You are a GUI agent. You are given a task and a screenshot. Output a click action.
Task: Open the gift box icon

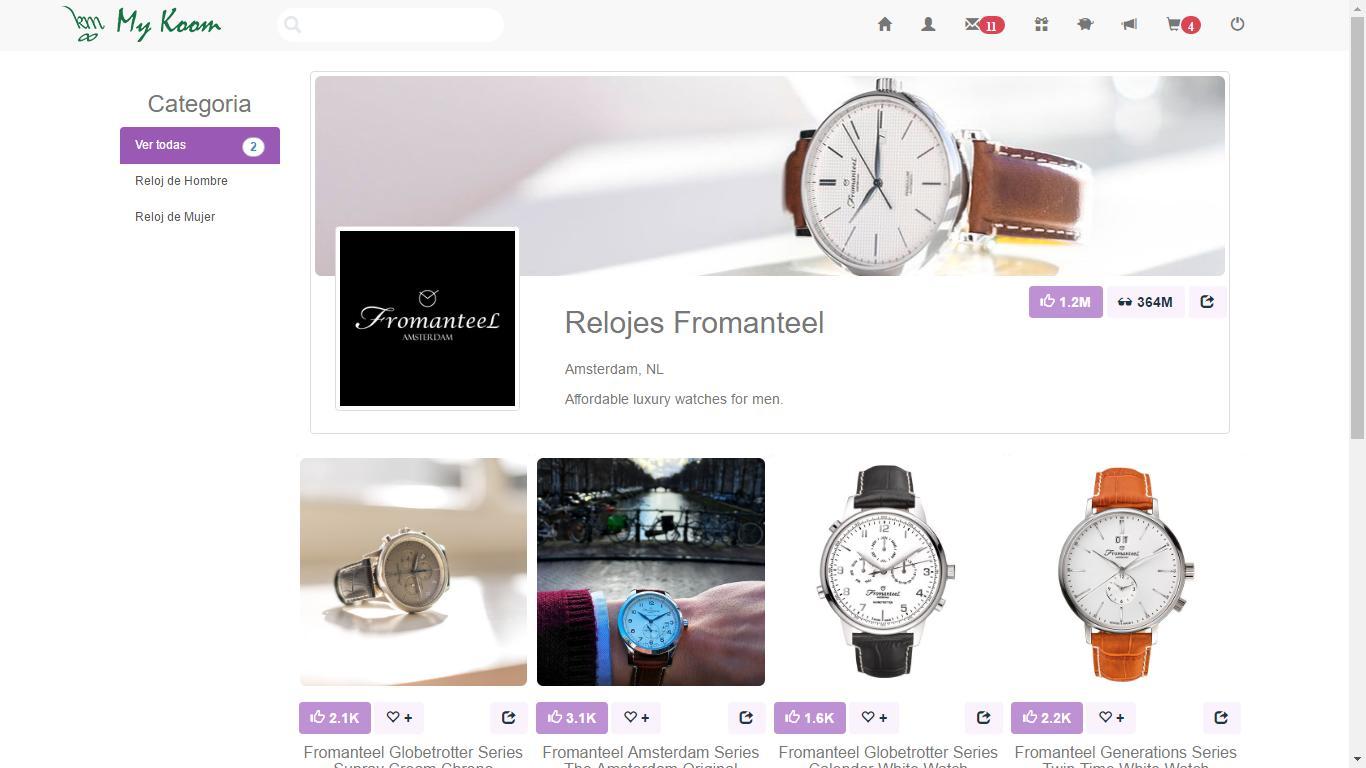[1041, 24]
